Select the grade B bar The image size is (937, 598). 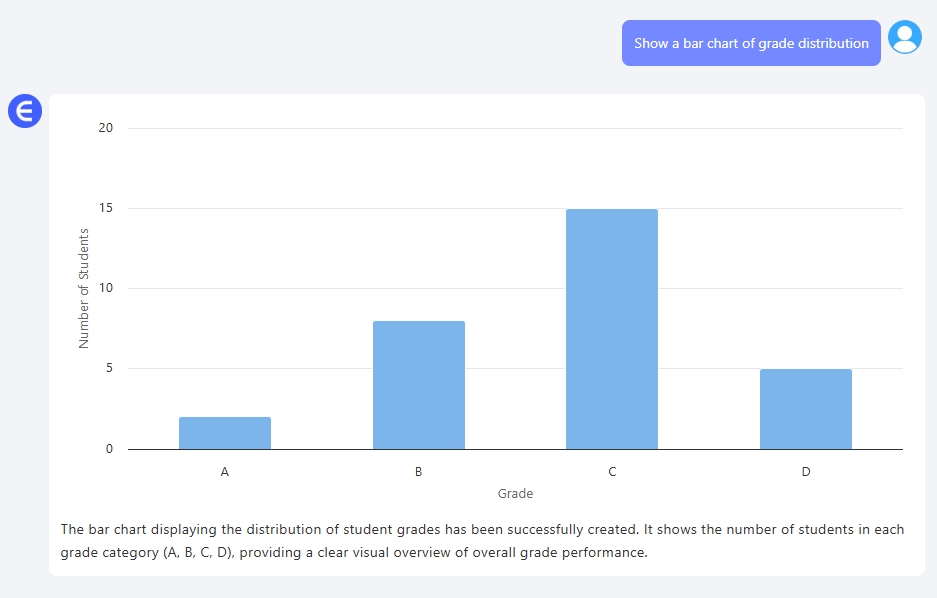[418, 385]
